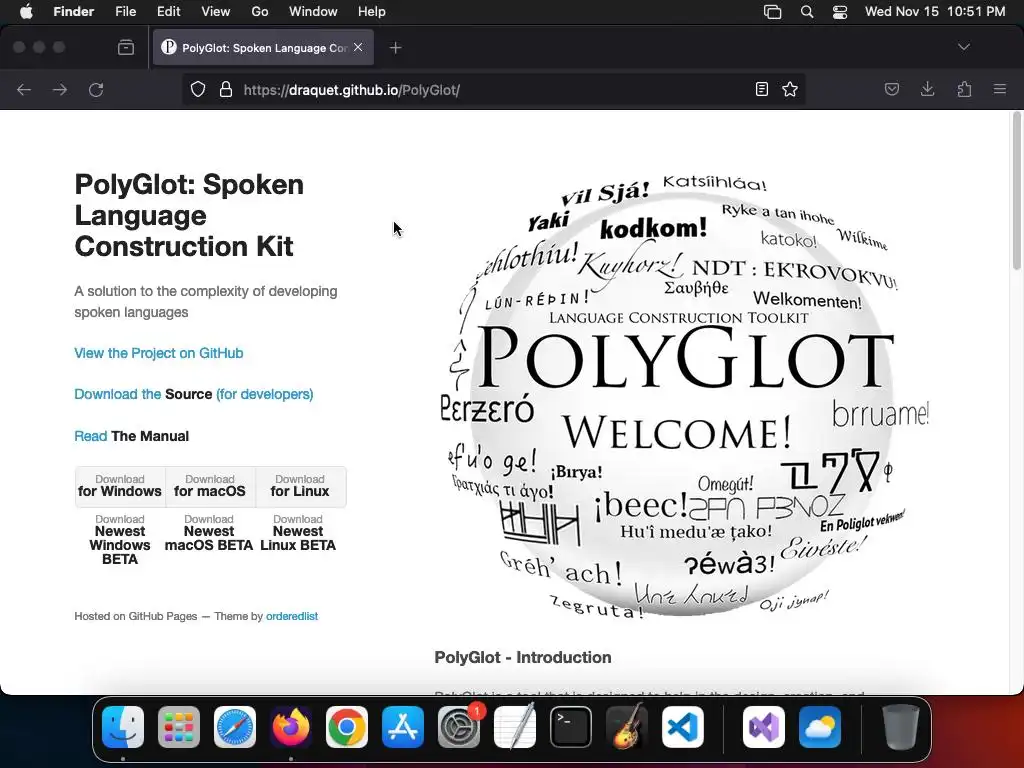
Task: Open the Pocket save icon
Action: (891, 89)
